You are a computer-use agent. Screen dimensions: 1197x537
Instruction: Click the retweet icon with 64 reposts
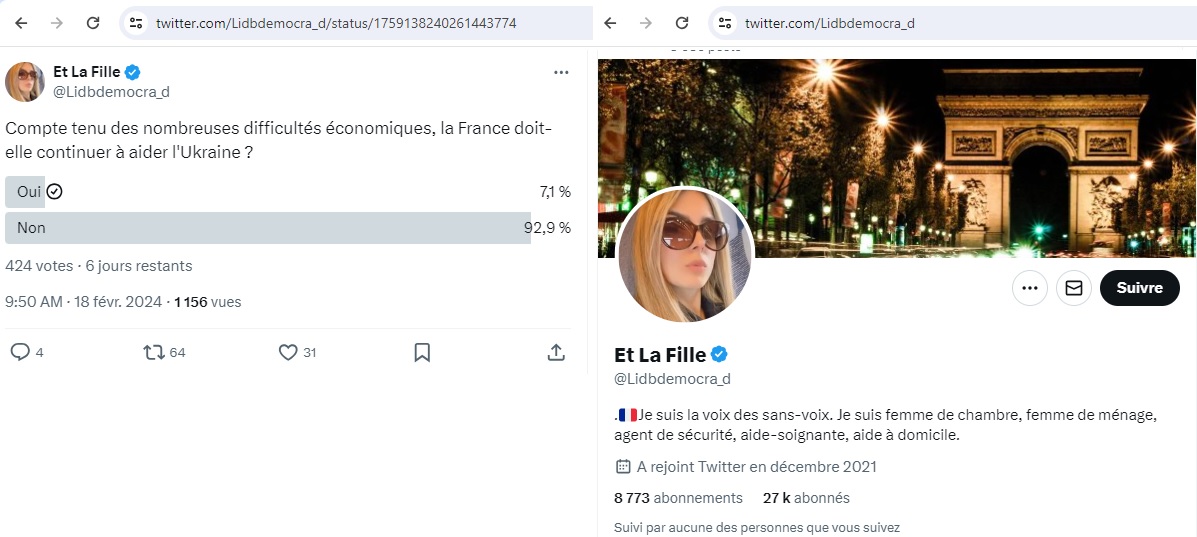tap(153, 352)
